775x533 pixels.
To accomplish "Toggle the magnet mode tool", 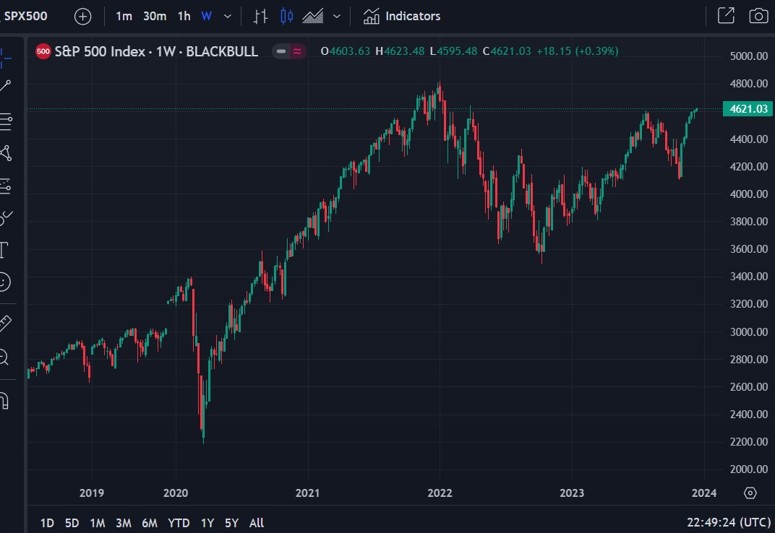I will click(5, 401).
